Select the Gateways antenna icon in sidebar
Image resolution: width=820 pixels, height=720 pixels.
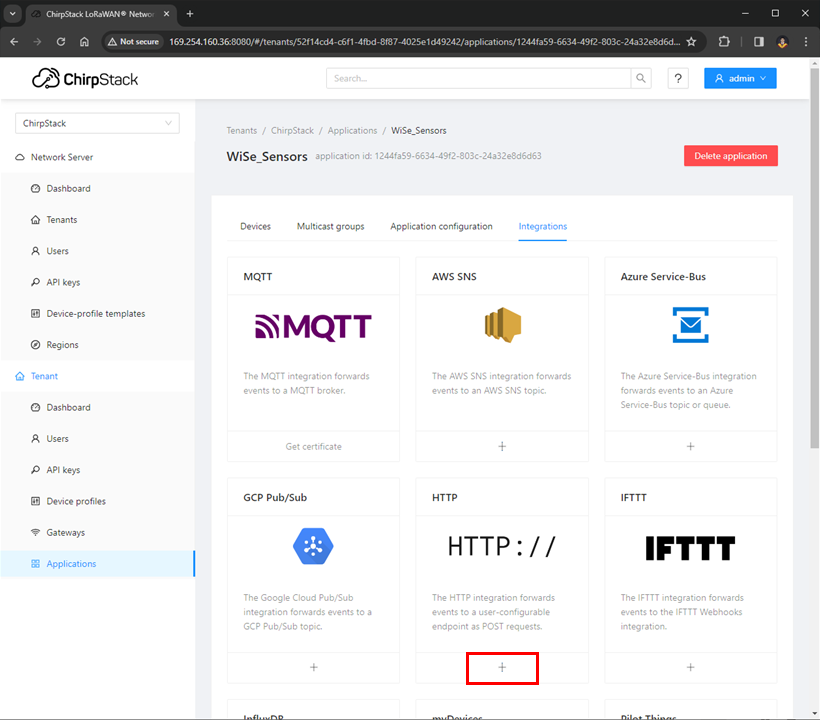coord(37,532)
